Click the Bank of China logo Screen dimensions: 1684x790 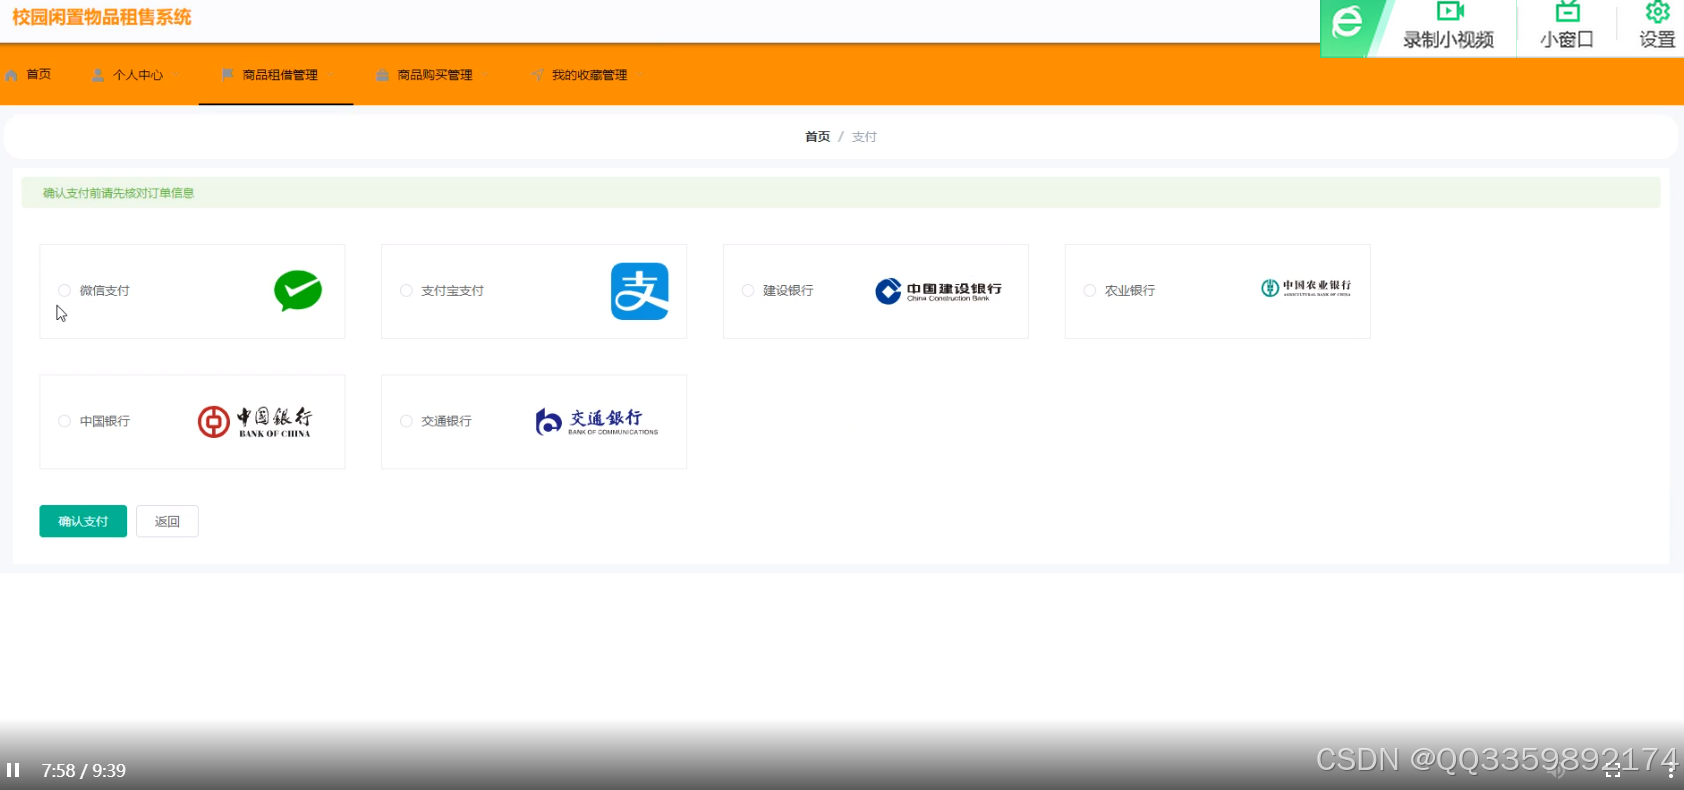(255, 422)
